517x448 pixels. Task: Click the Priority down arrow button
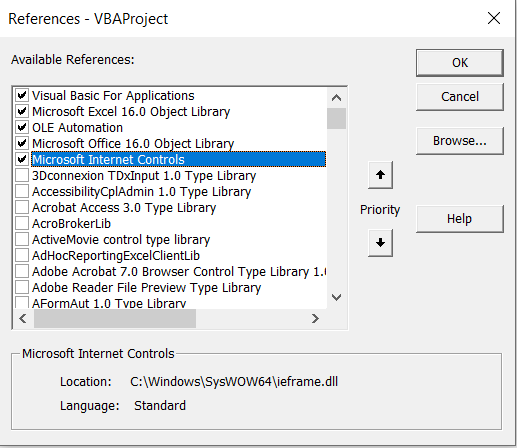click(x=380, y=243)
